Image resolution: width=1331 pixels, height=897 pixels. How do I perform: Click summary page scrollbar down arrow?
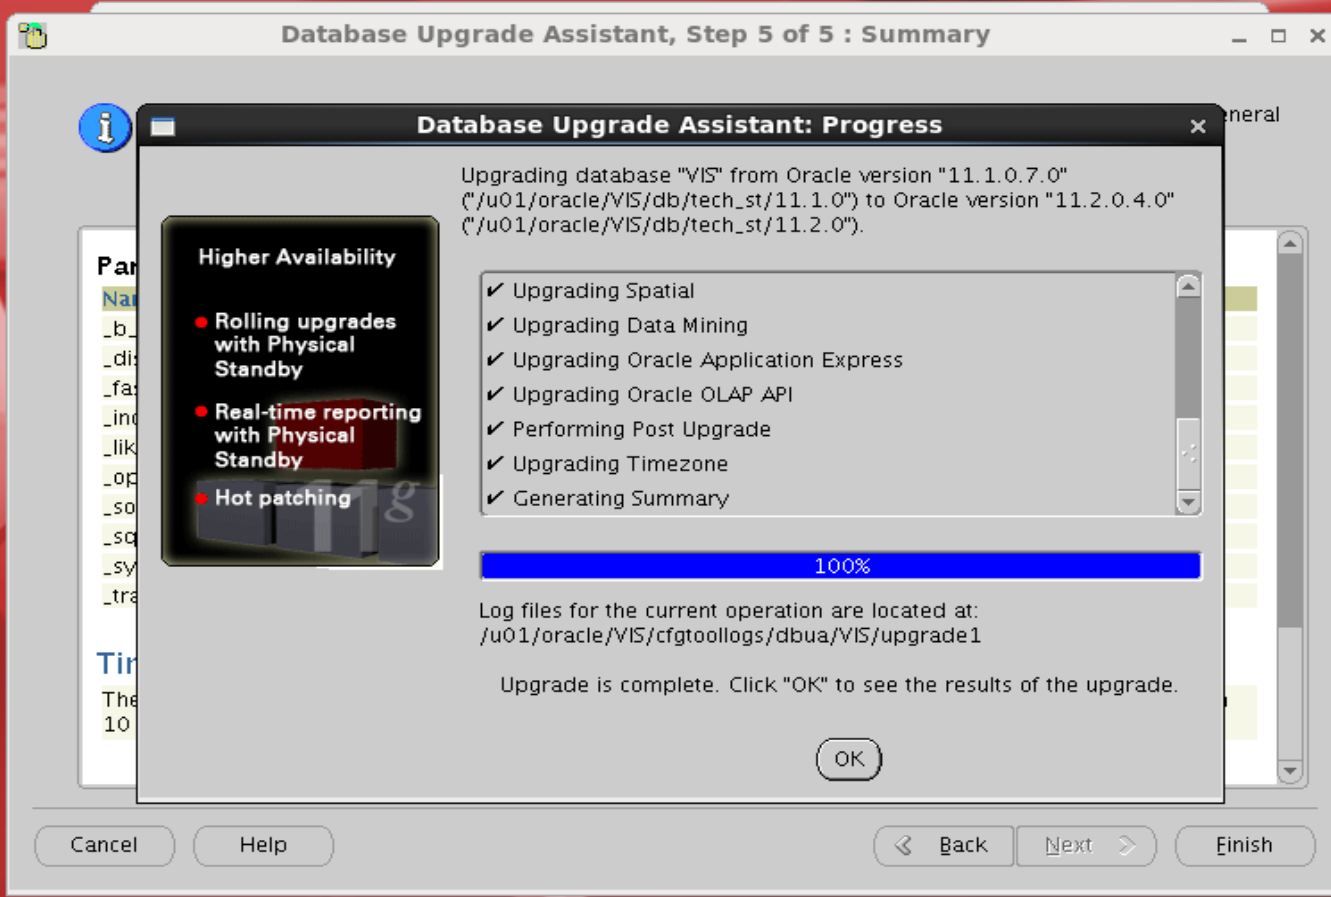1290,771
